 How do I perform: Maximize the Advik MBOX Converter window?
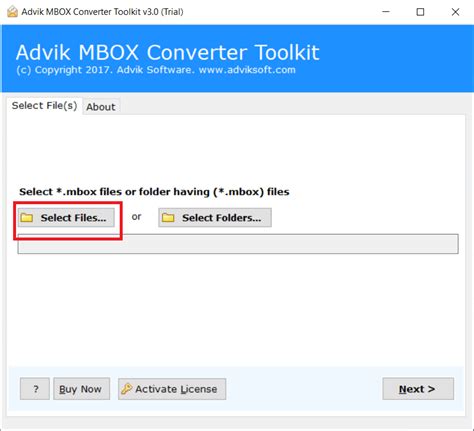point(421,12)
